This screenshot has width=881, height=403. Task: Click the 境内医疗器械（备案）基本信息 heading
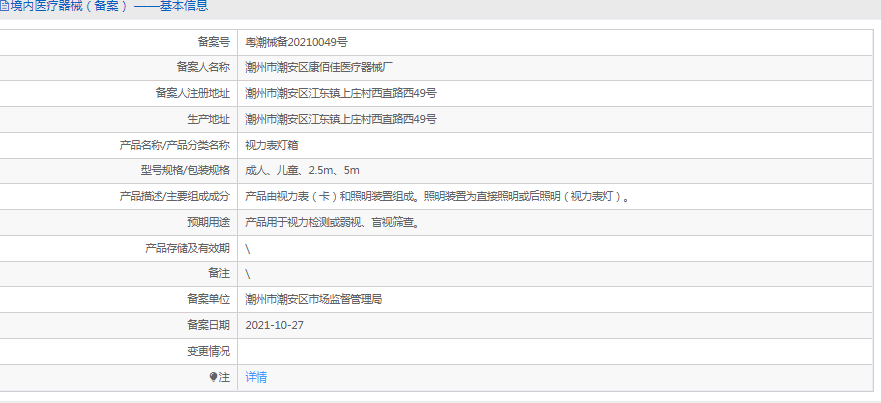110,7
